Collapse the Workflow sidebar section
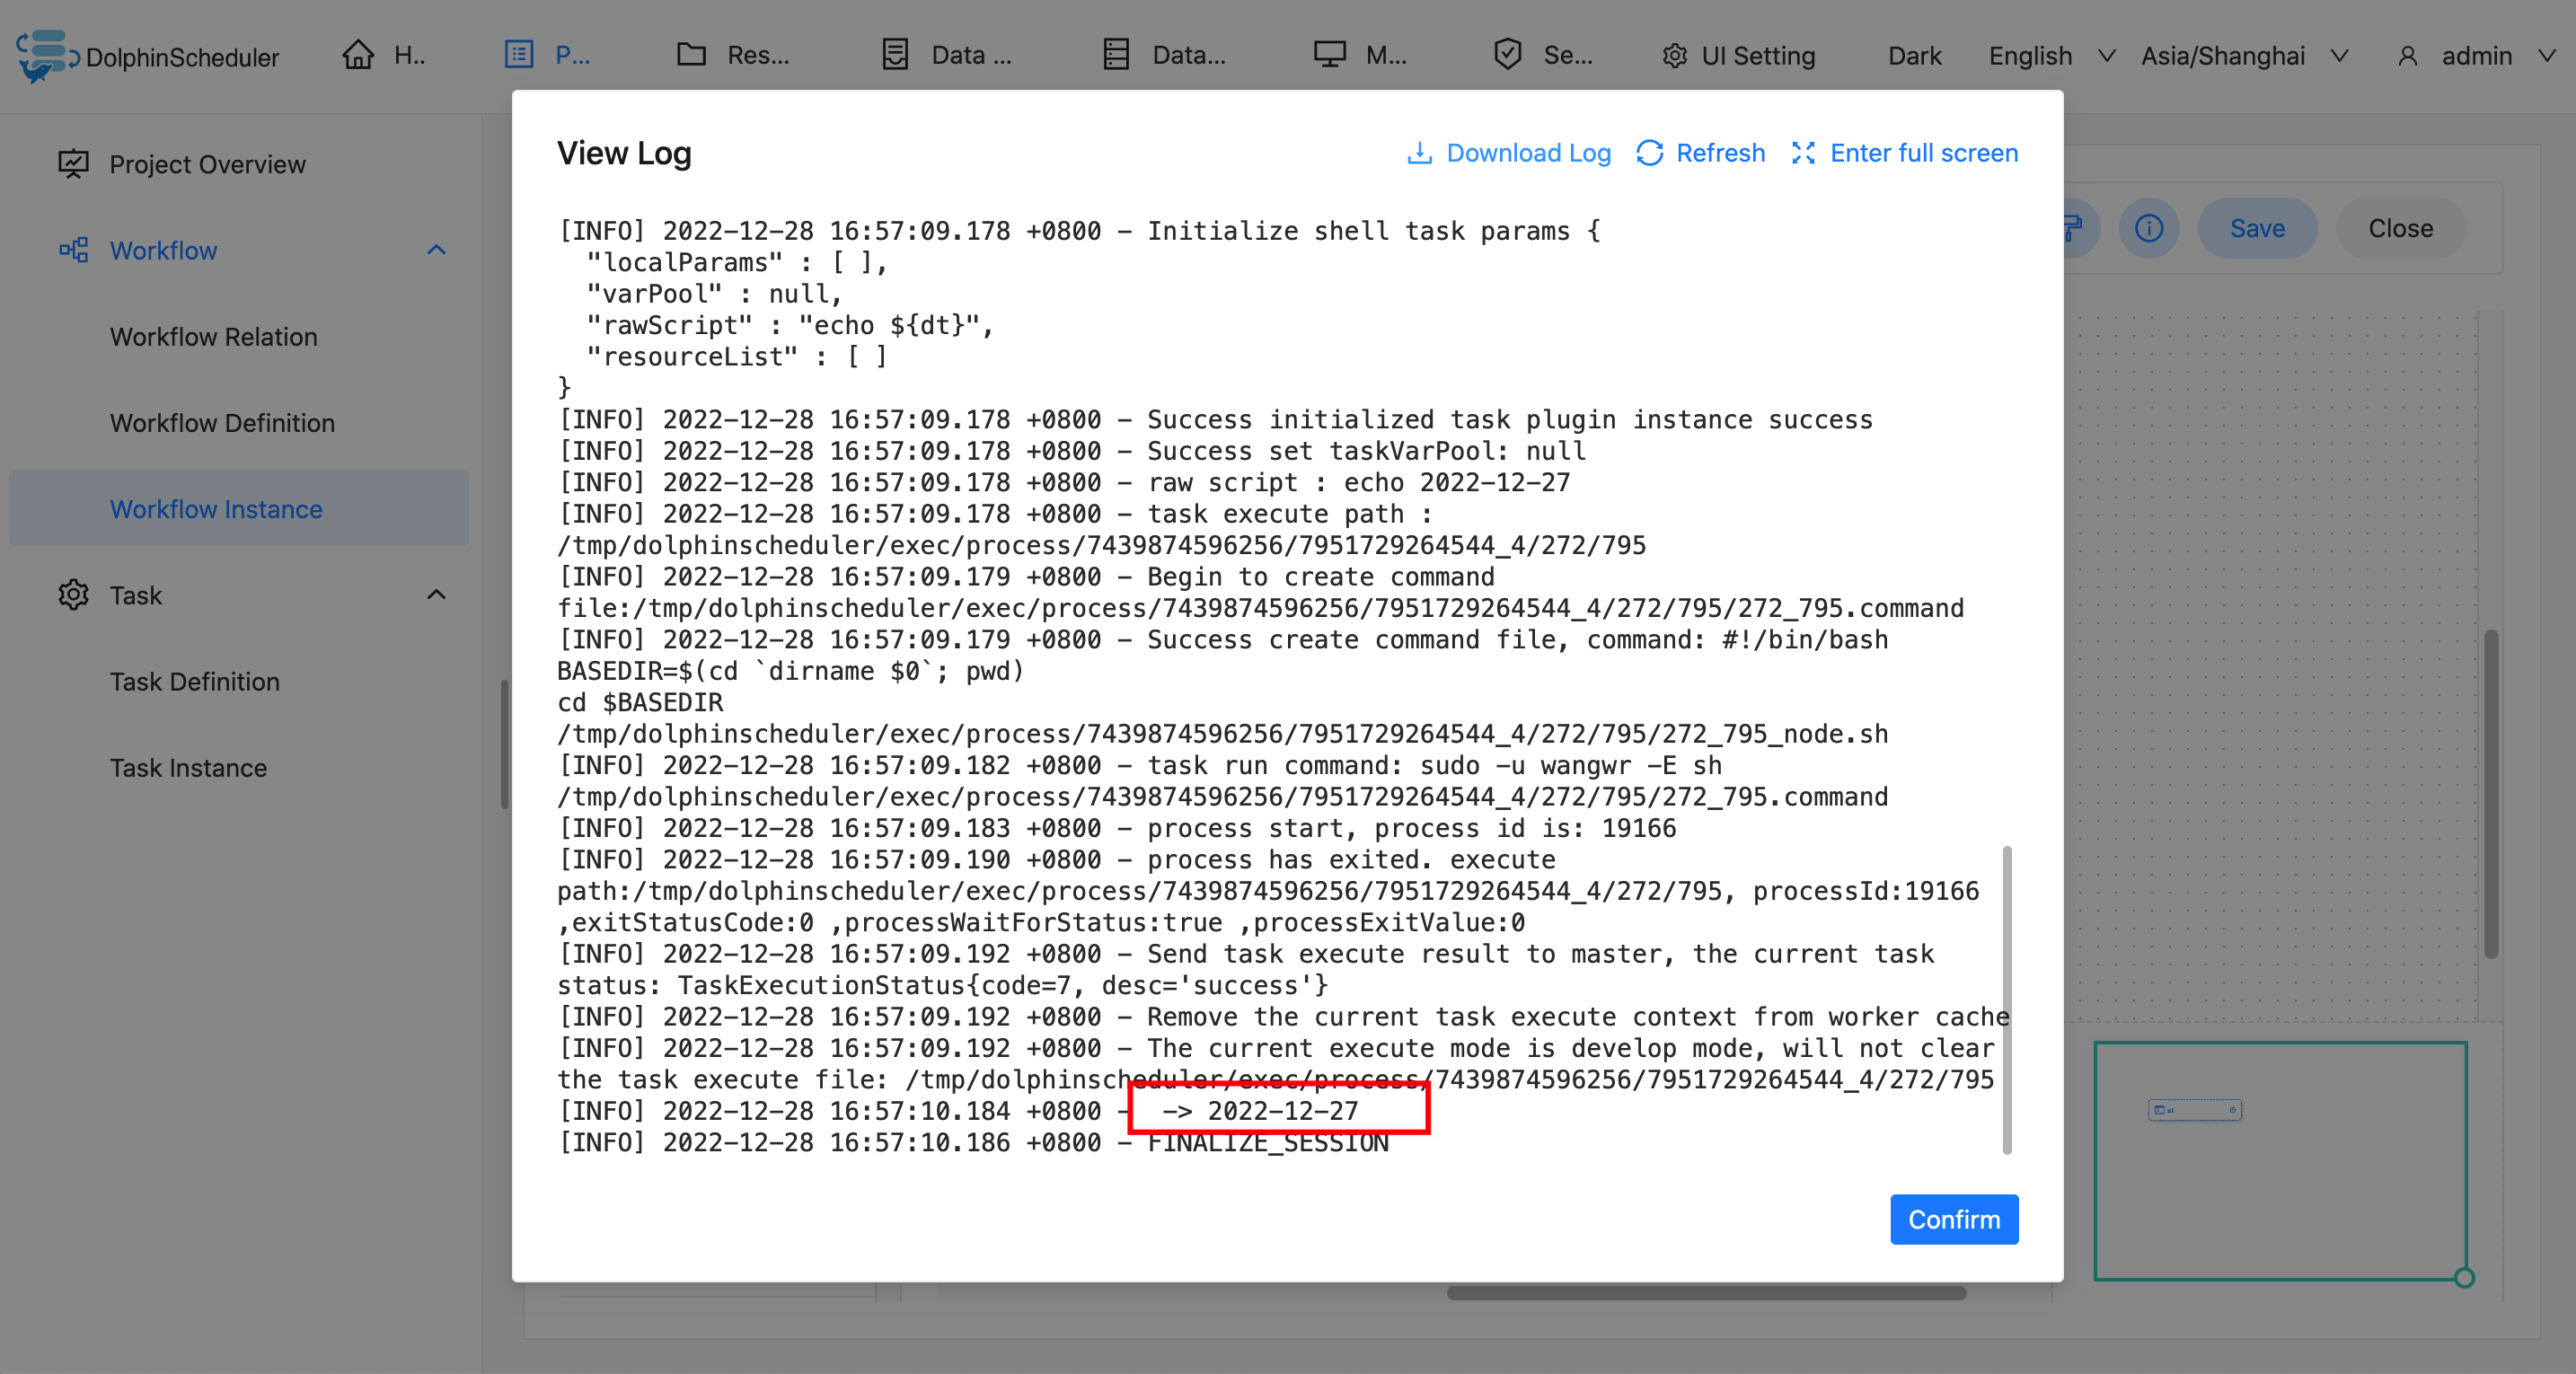The width and height of the screenshot is (2576, 1374). pyautogui.click(x=436, y=250)
